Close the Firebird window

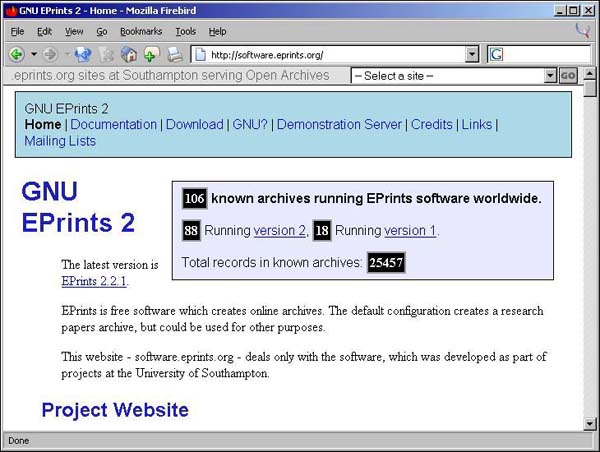click(x=589, y=10)
